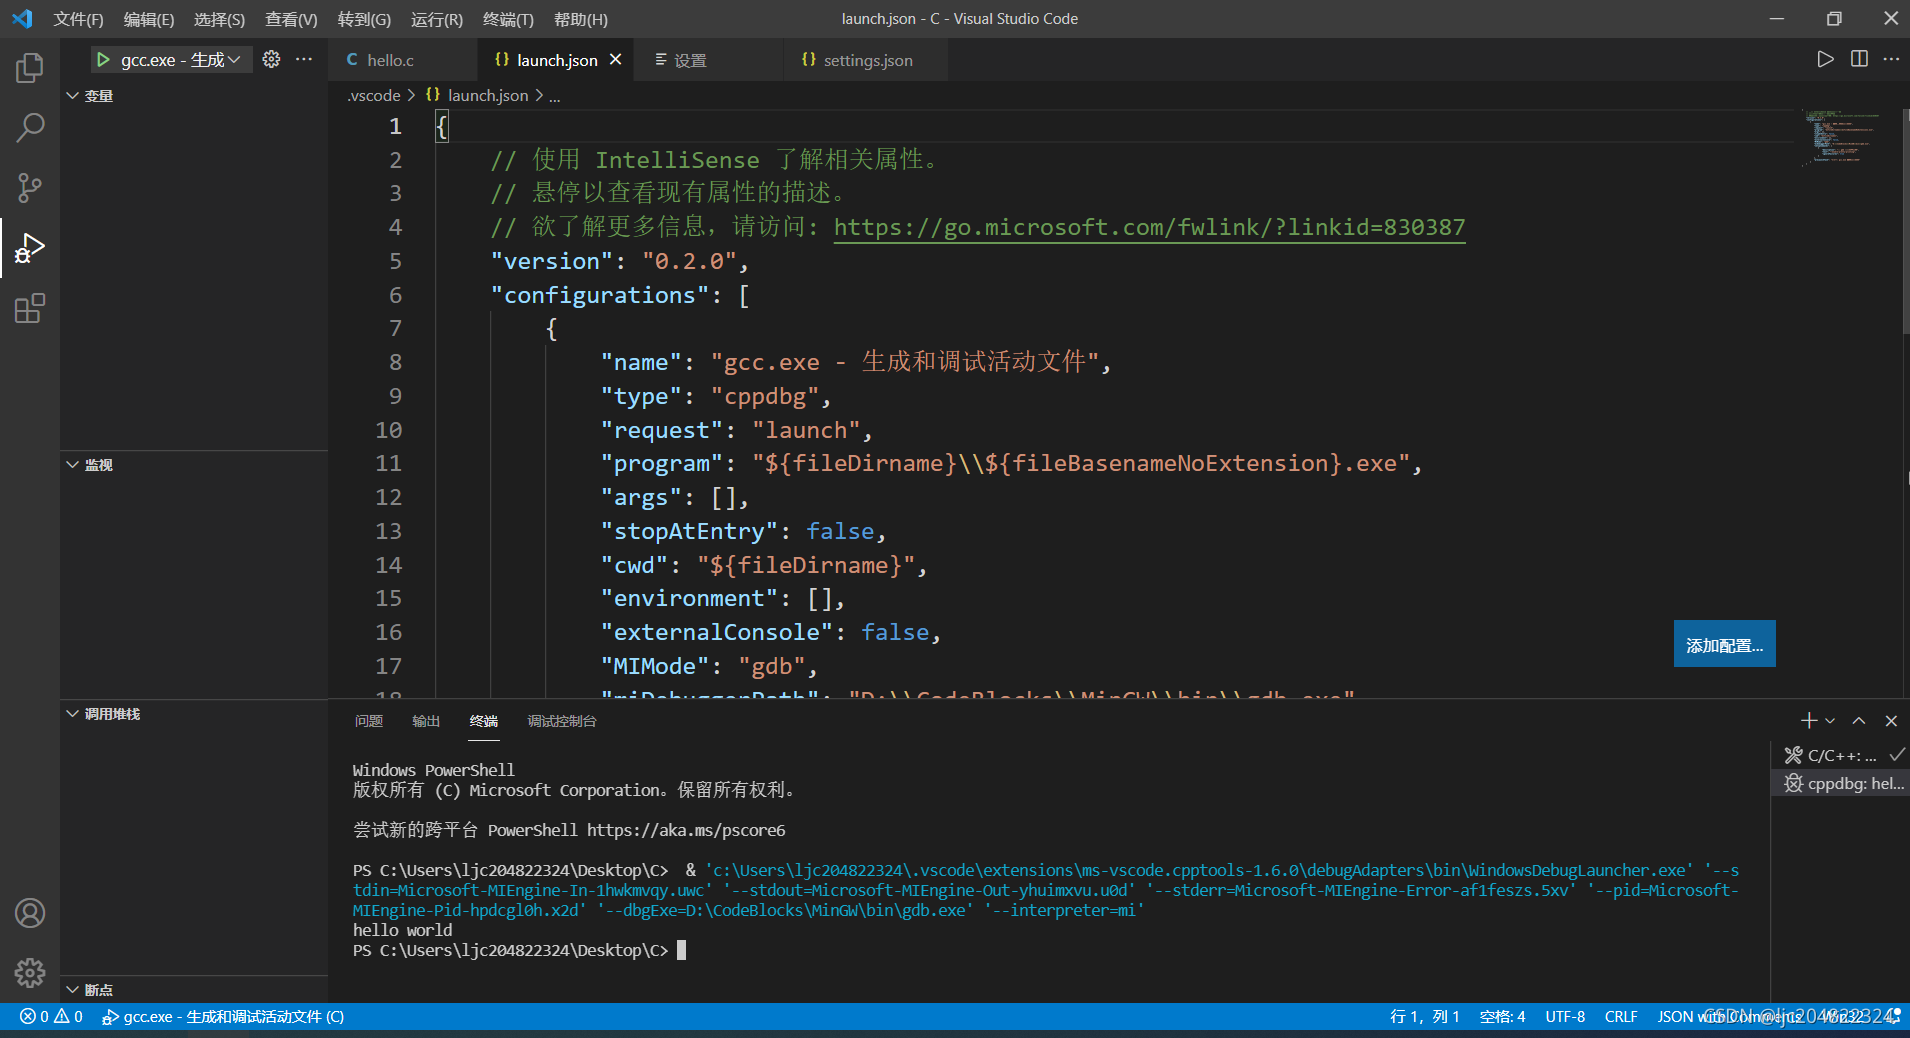This screenshot has width=1910, height=1038.
Task: Open the 文件(F) menu
Action: [78, 19]
